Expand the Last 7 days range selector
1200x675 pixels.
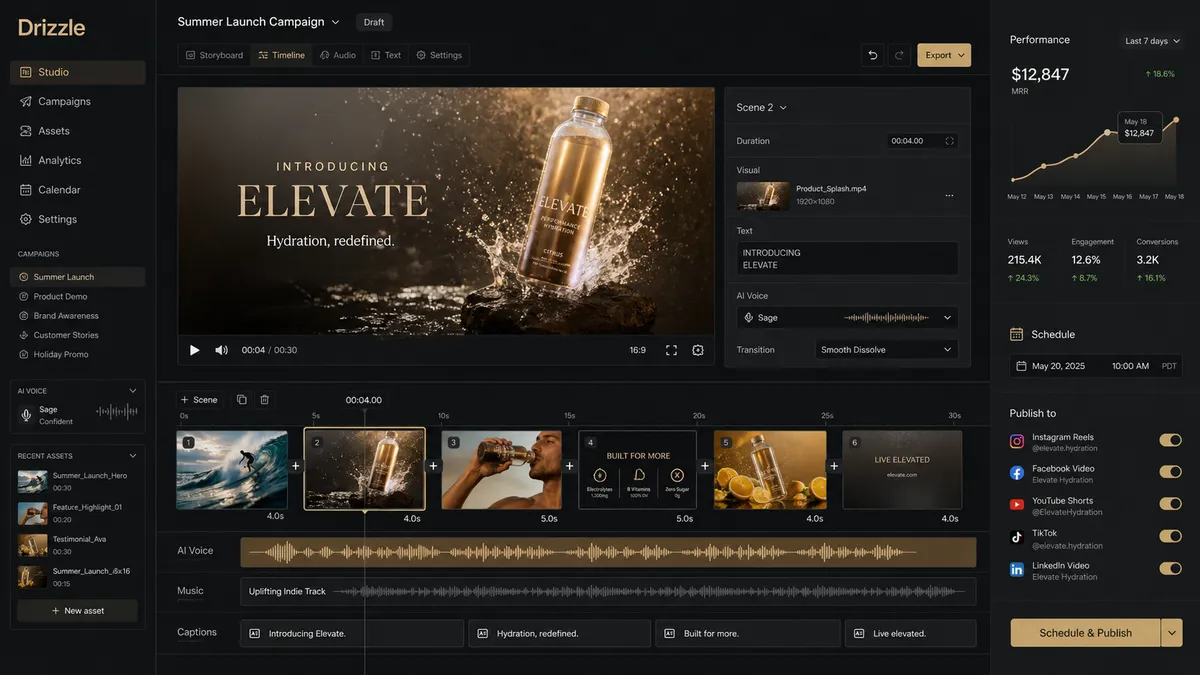[x=1152, y=41]
